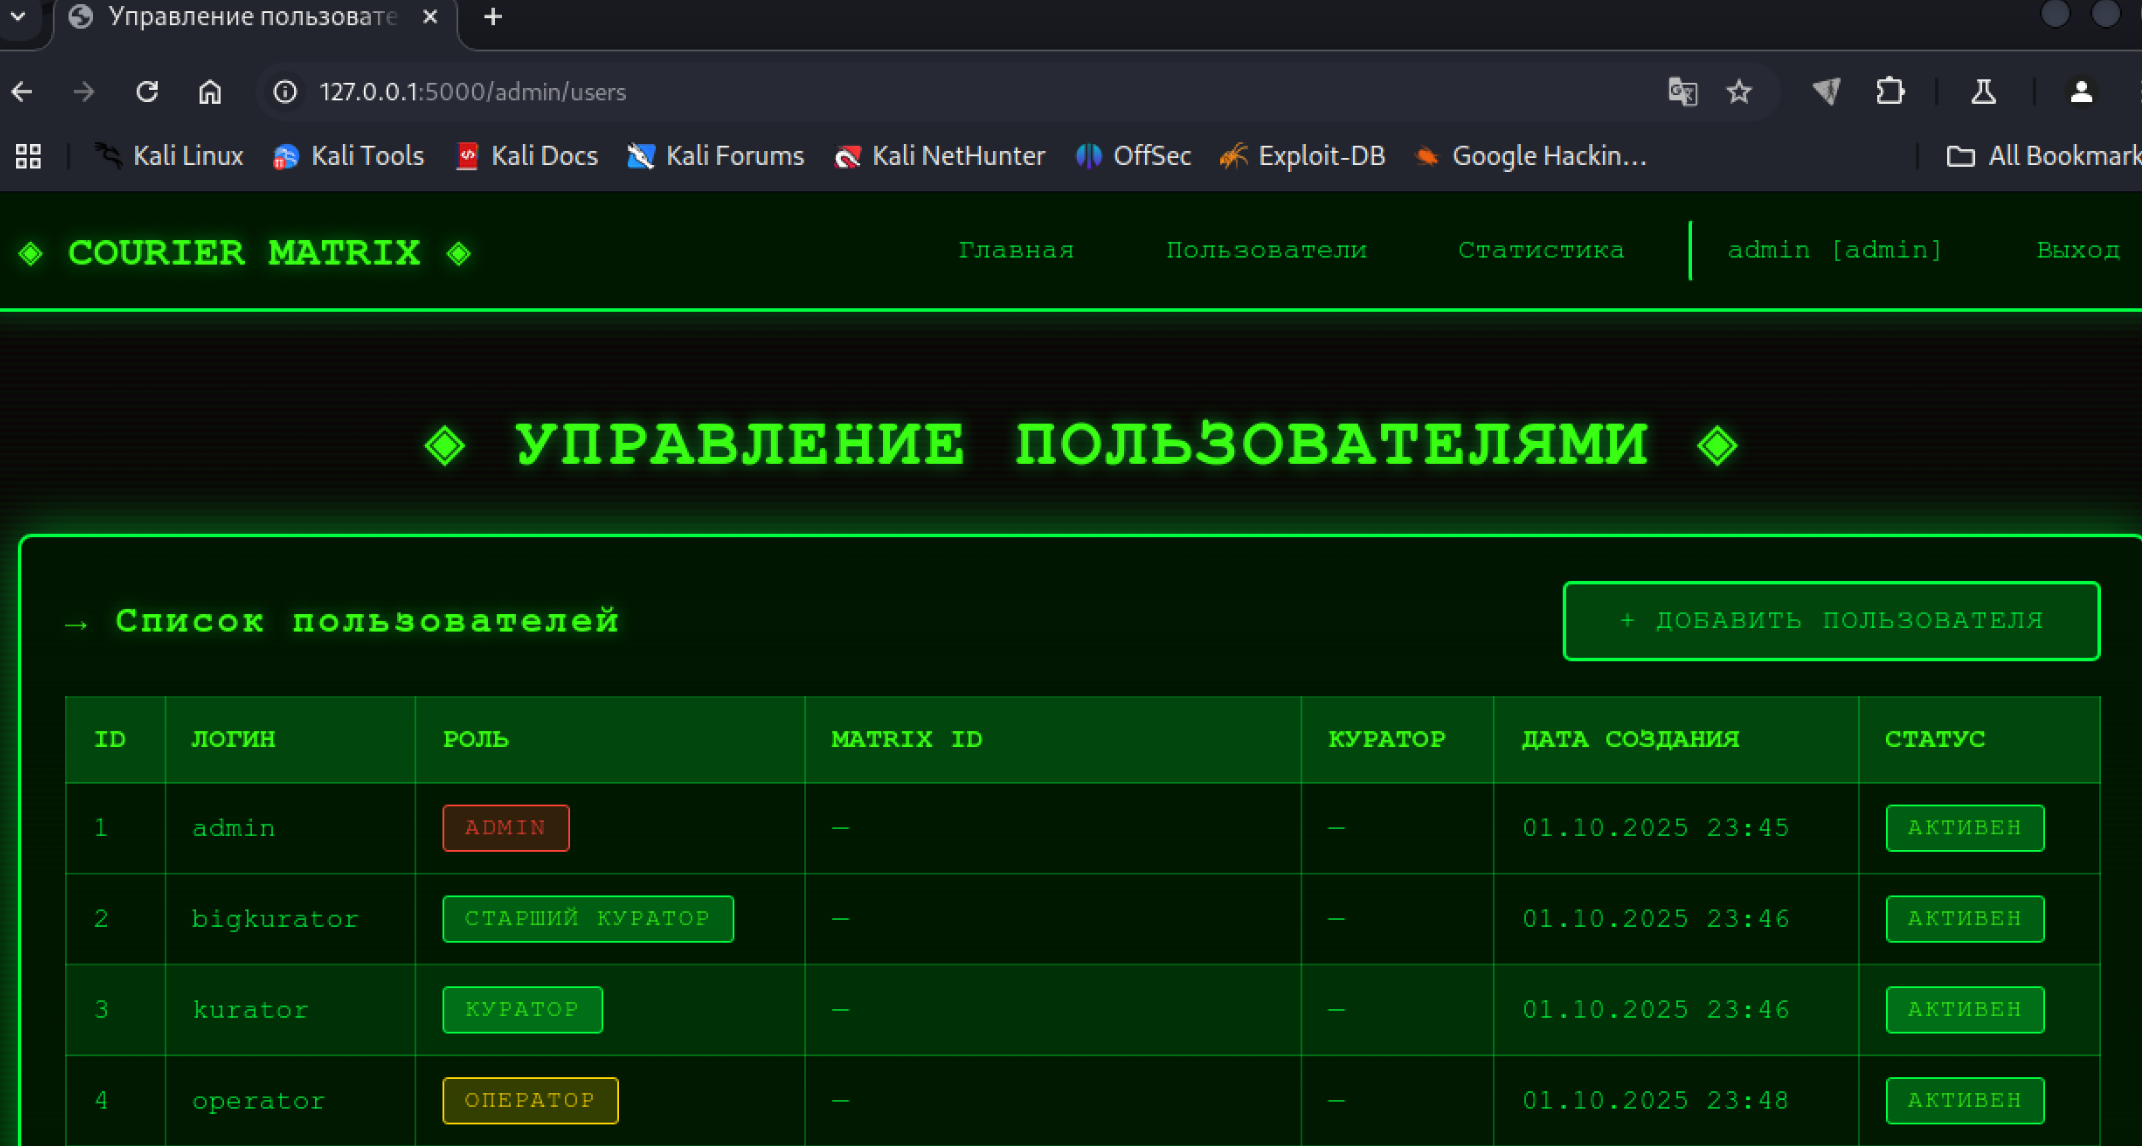The height and width of the screenshot is (1146, 2142).
Task: Open the Chrome labs flask icon
Action: 1983,92
